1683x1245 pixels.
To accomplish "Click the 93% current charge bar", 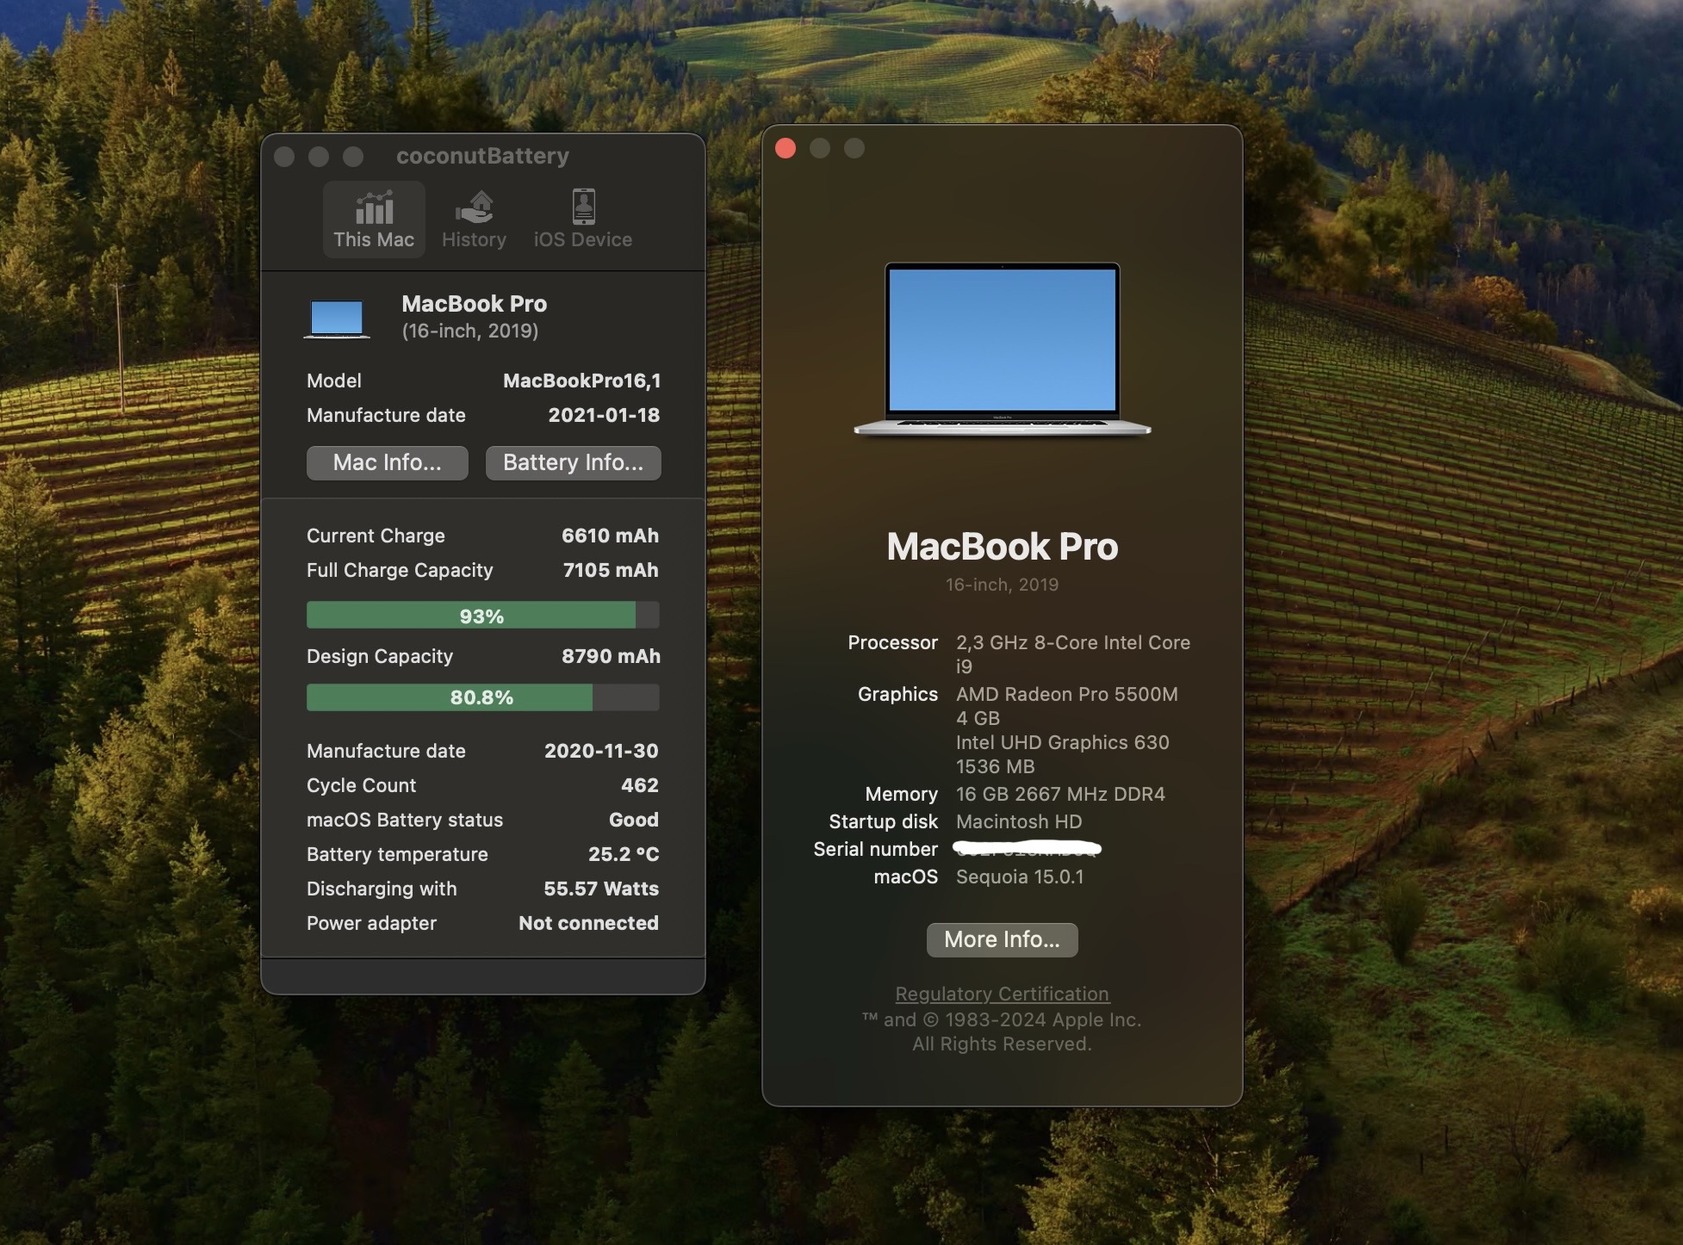I will [x=482, y=615].
